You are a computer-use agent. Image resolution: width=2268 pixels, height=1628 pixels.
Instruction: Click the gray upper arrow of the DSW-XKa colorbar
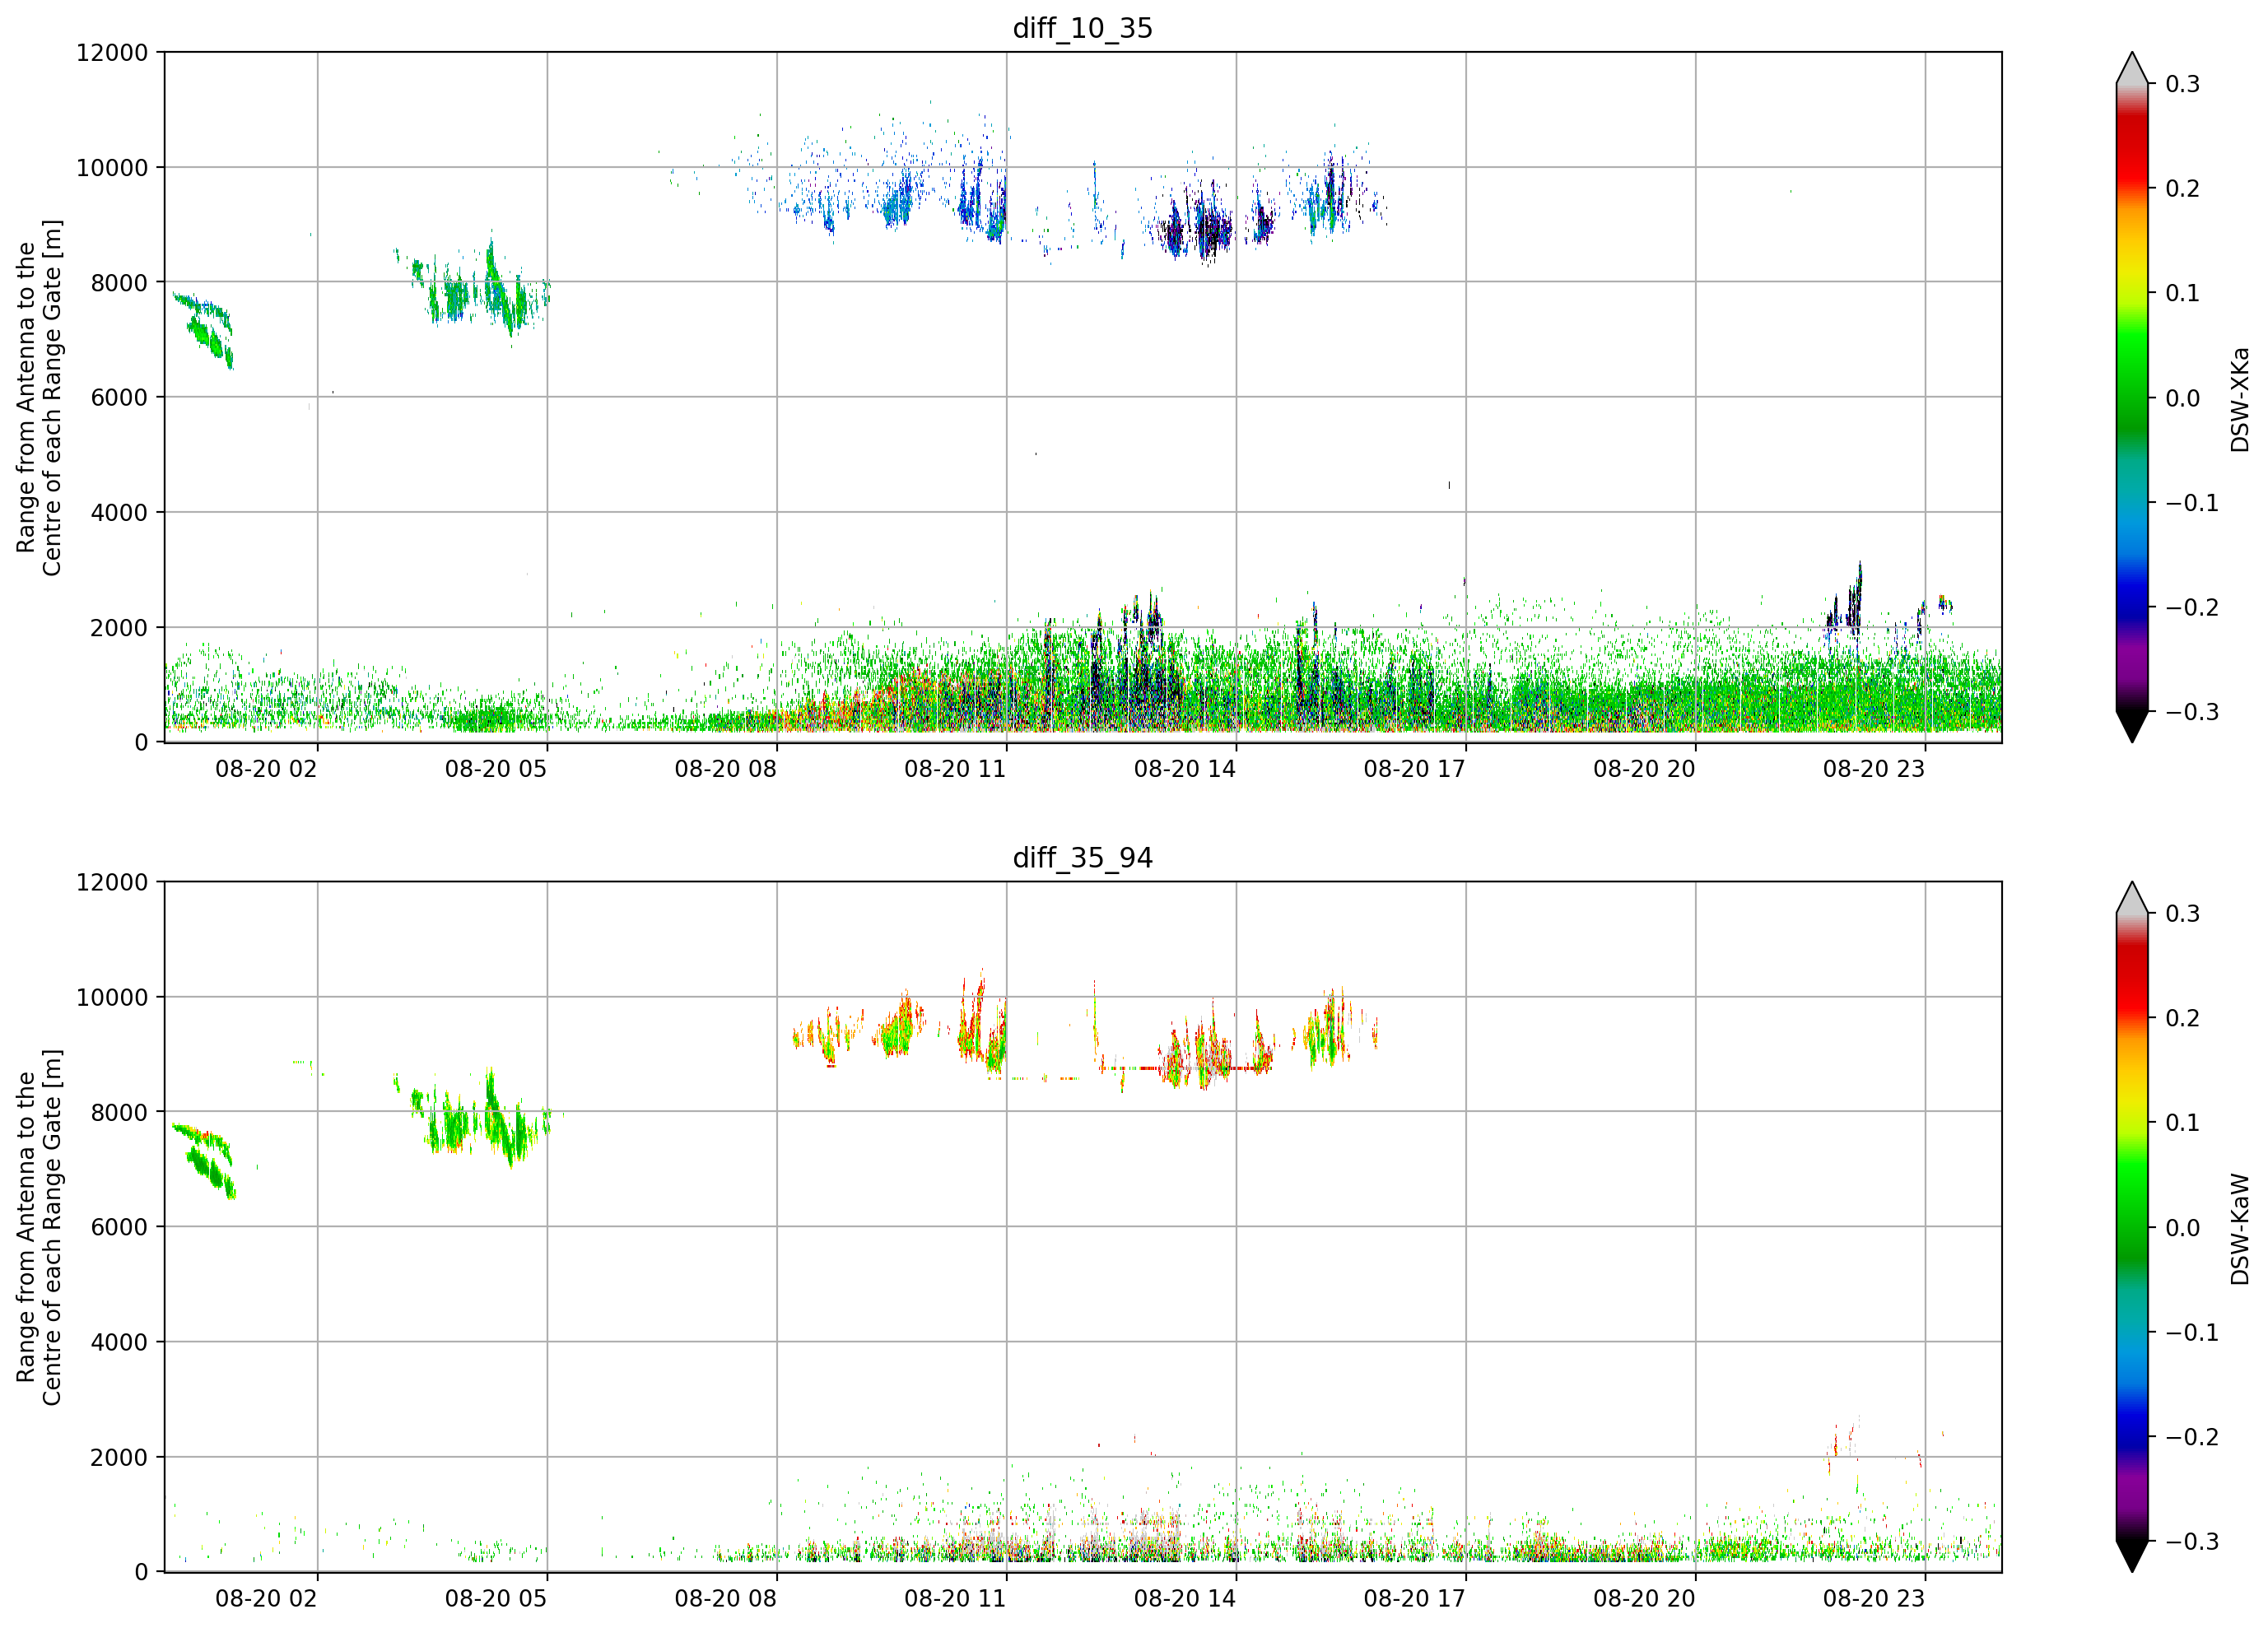pyautogui.click(x=2132, y=72)
